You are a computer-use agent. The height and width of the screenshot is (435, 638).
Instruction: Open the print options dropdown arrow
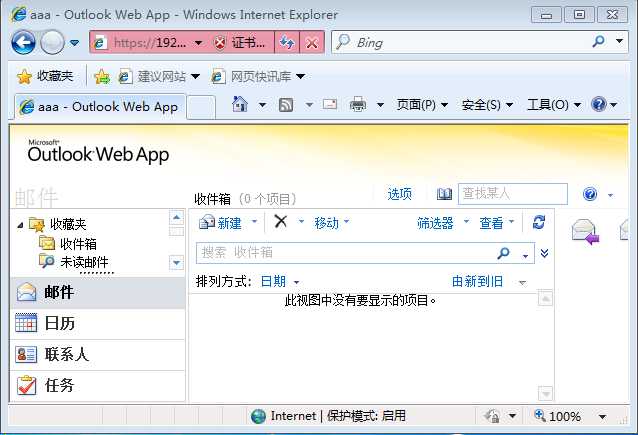tap(380, 105)
